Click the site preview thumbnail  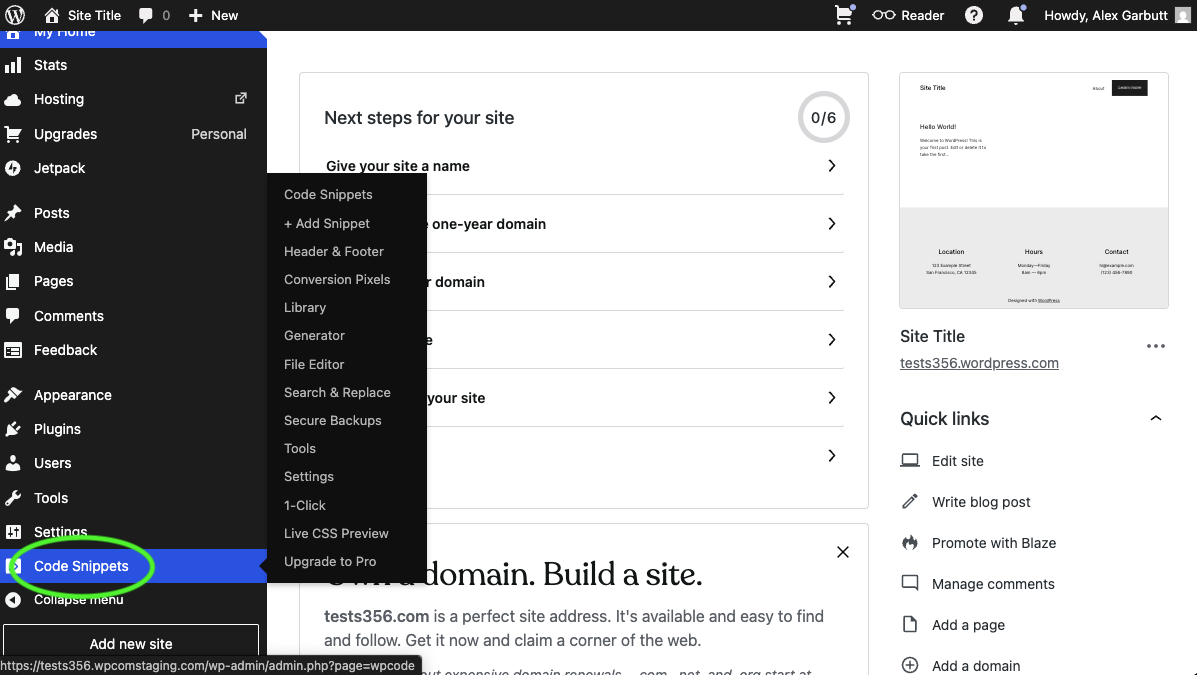pos(1034,191)
